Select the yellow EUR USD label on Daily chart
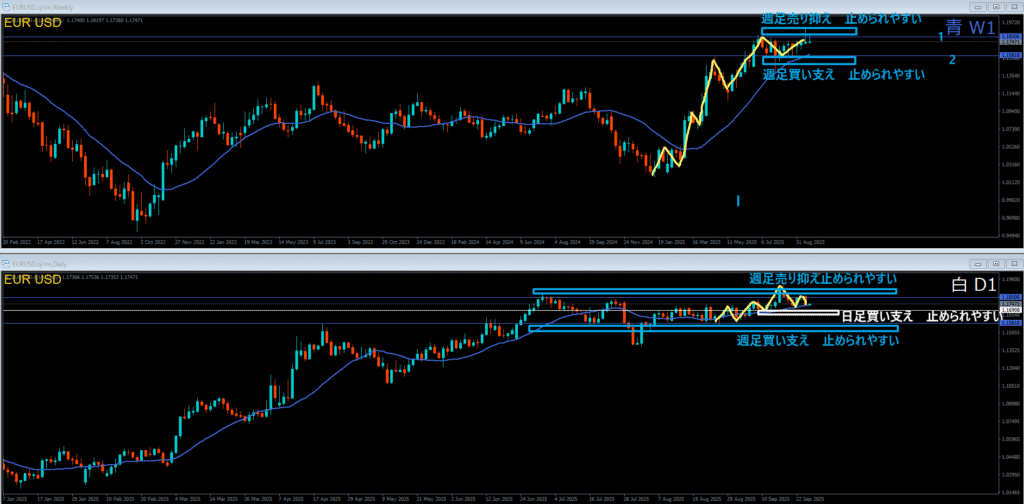Screen dimensions: 1024x504 33,280
